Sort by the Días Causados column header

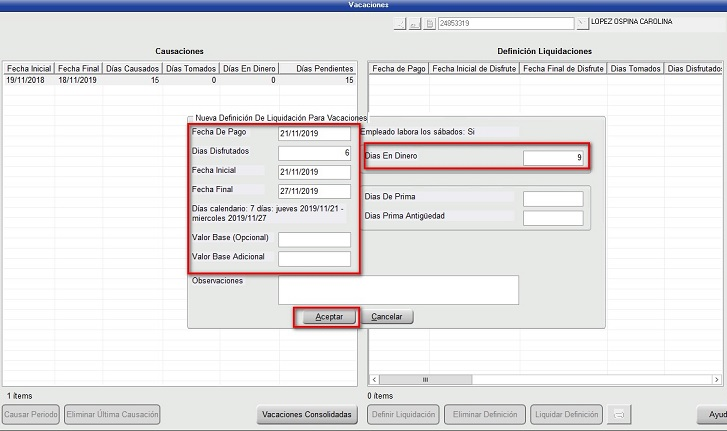131,68
